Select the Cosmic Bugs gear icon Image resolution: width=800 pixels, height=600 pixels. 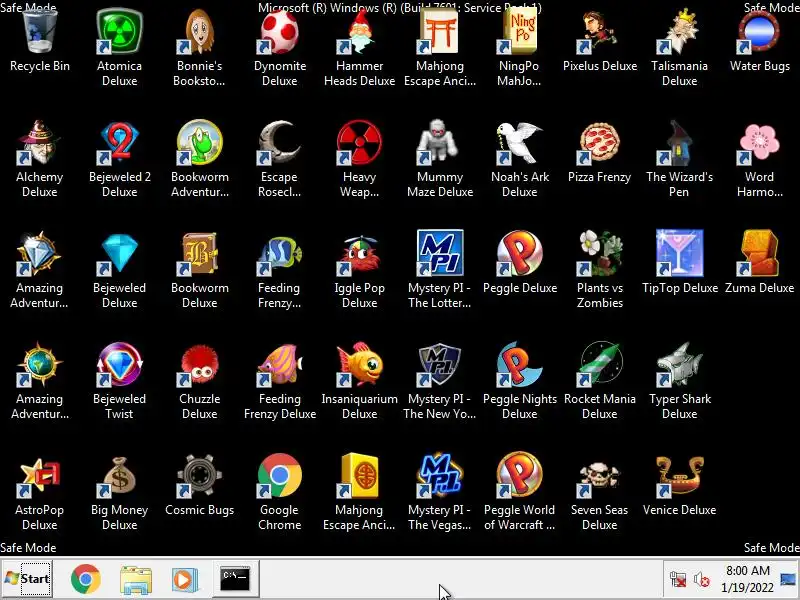coord(199,476)
